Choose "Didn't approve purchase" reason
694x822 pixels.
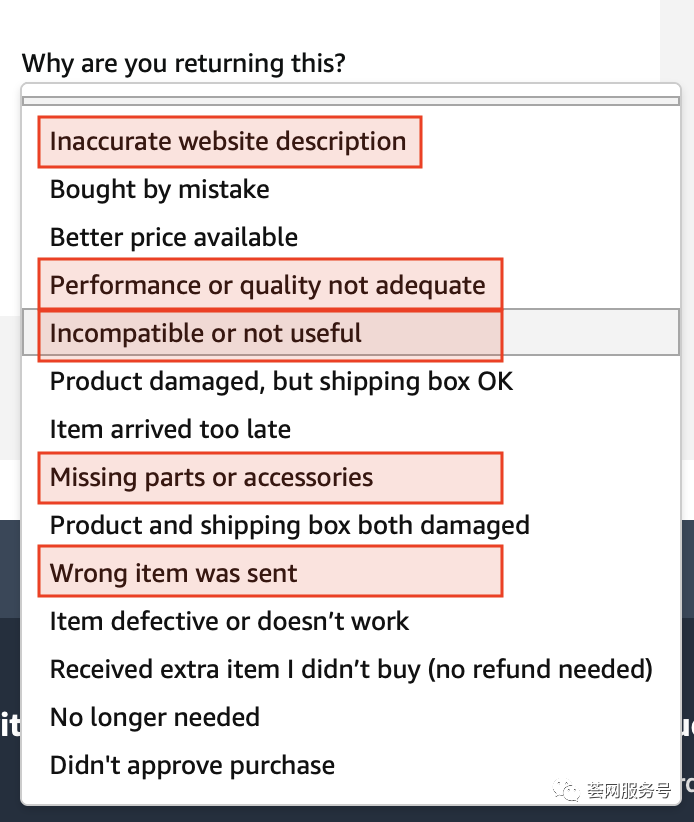192,765
